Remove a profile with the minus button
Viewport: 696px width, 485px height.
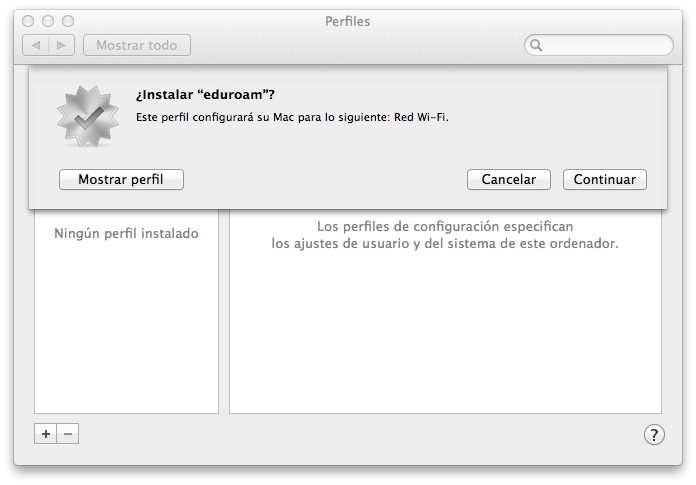(68, 434)
